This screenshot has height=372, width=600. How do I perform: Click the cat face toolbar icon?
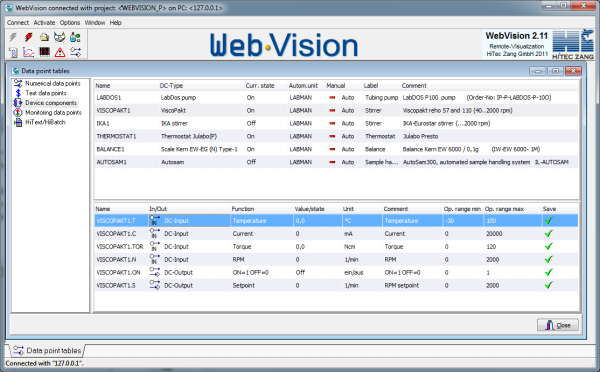click(x=60, y=37)
